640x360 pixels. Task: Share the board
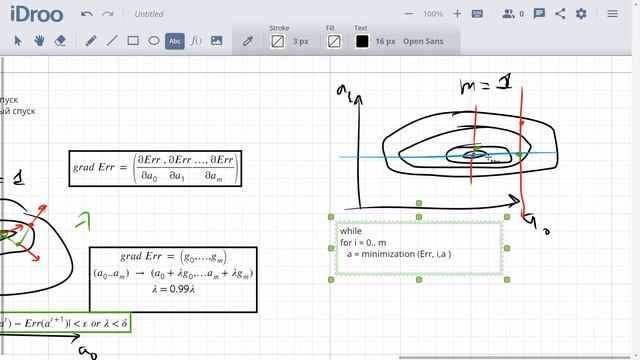coord(560,14)
